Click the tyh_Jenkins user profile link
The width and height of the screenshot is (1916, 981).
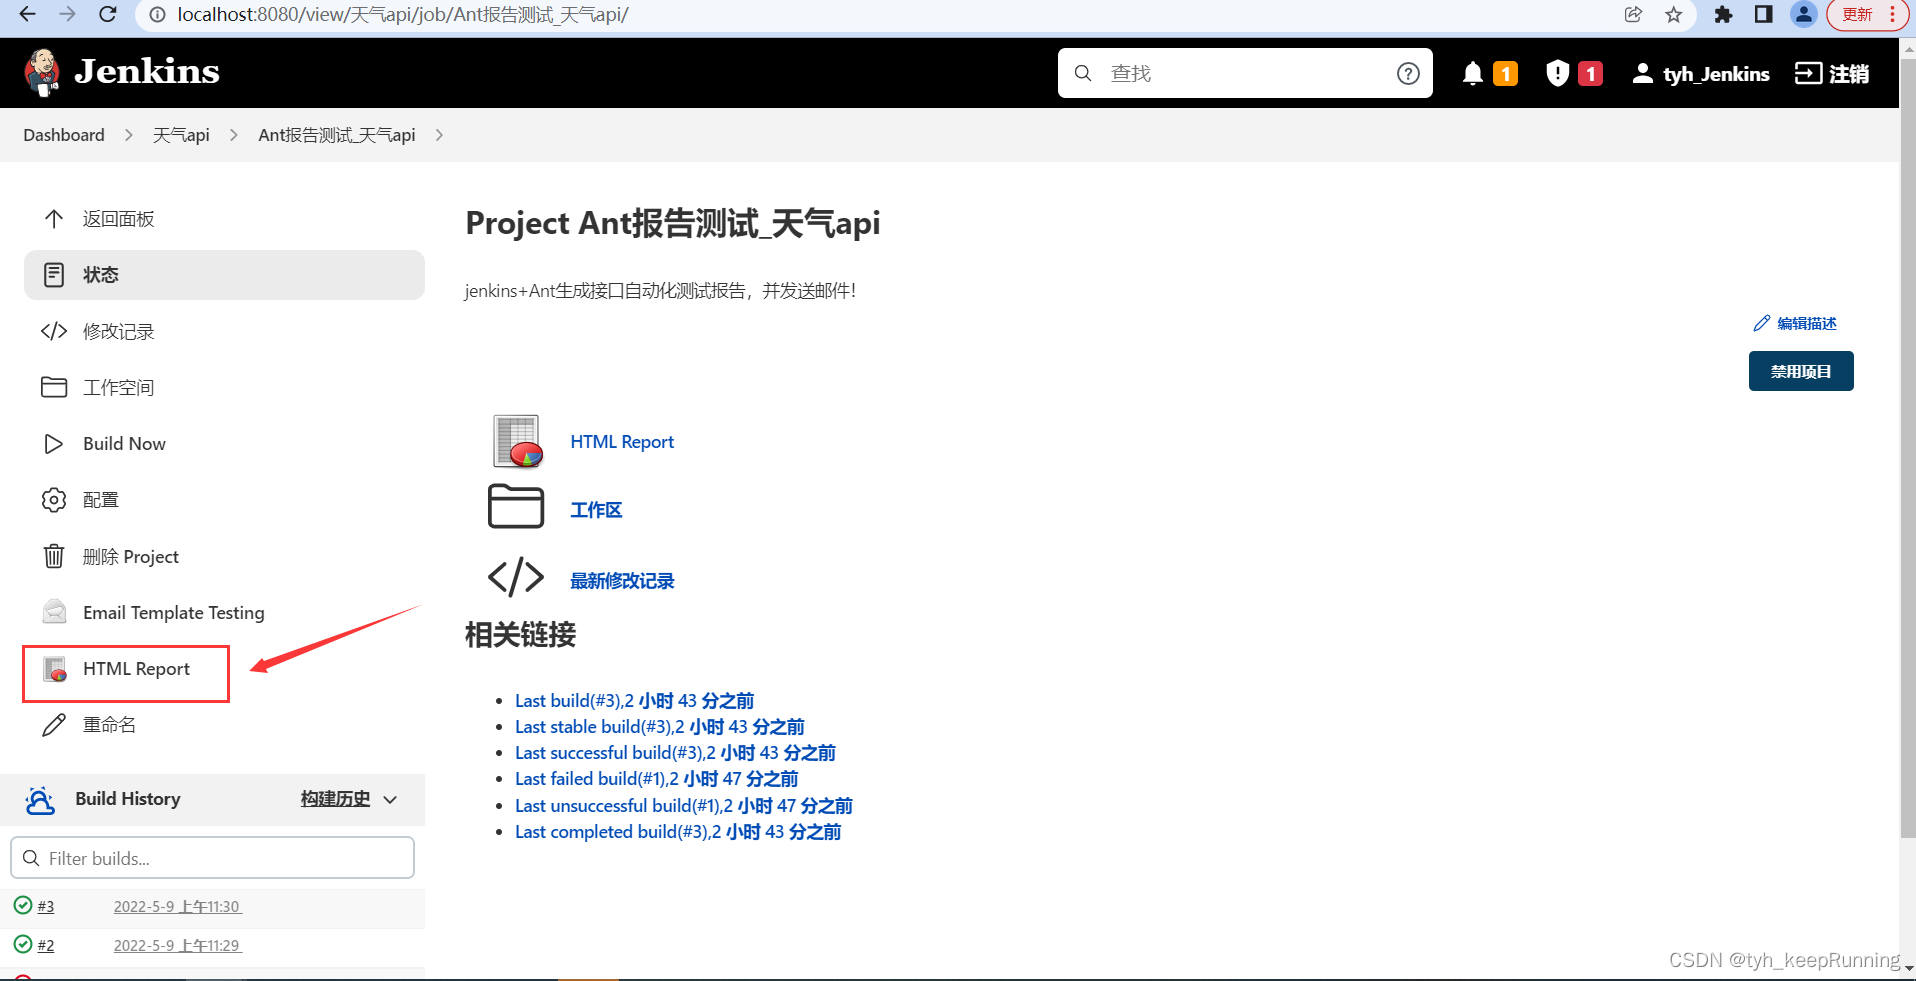click(1701, 73)
